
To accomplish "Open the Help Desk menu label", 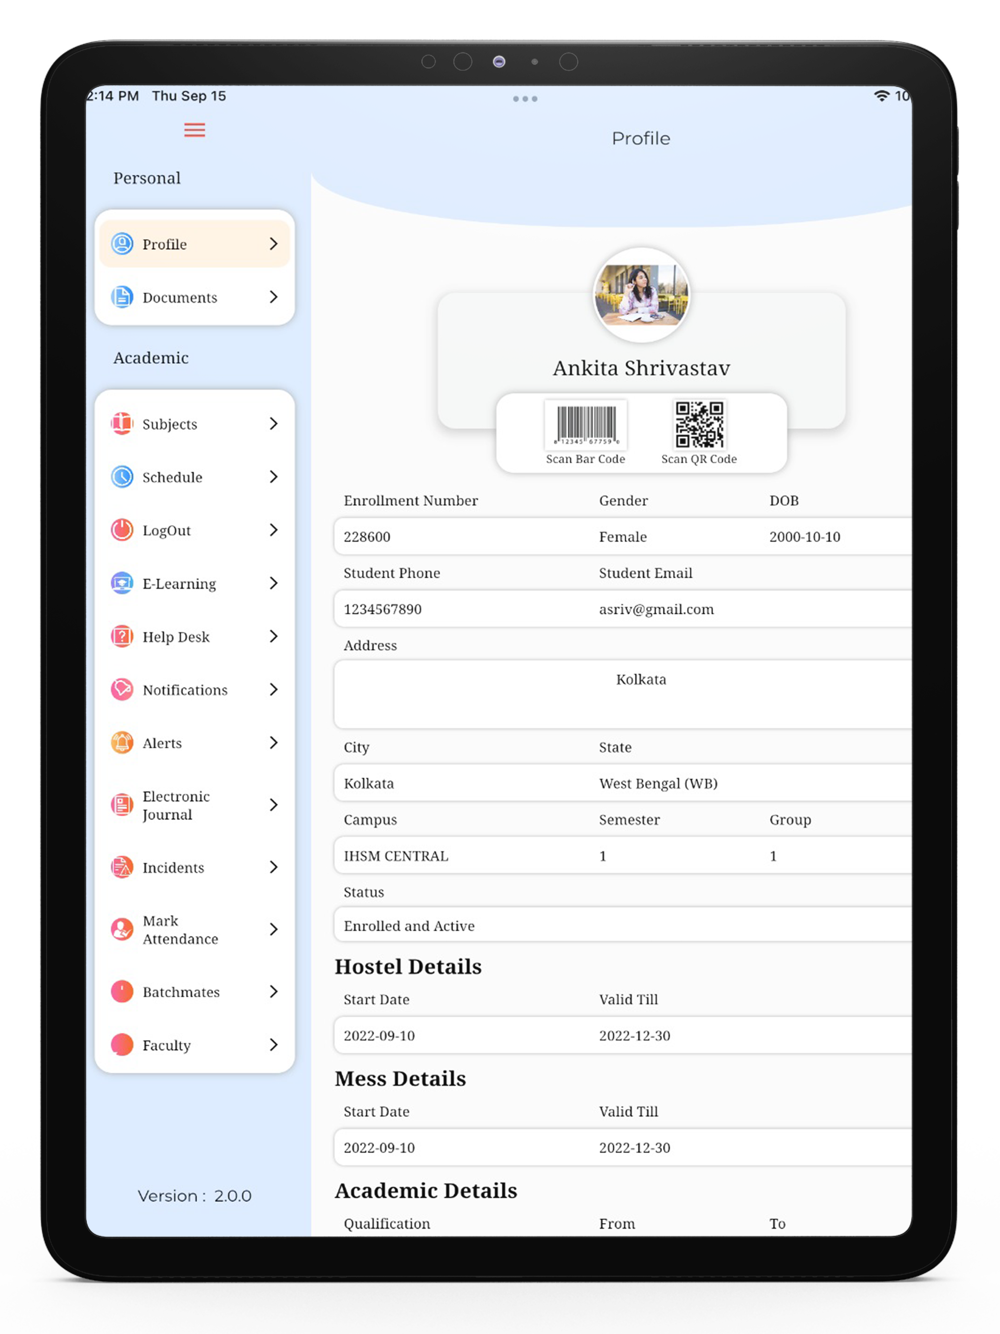I will (x=176, y=636).
